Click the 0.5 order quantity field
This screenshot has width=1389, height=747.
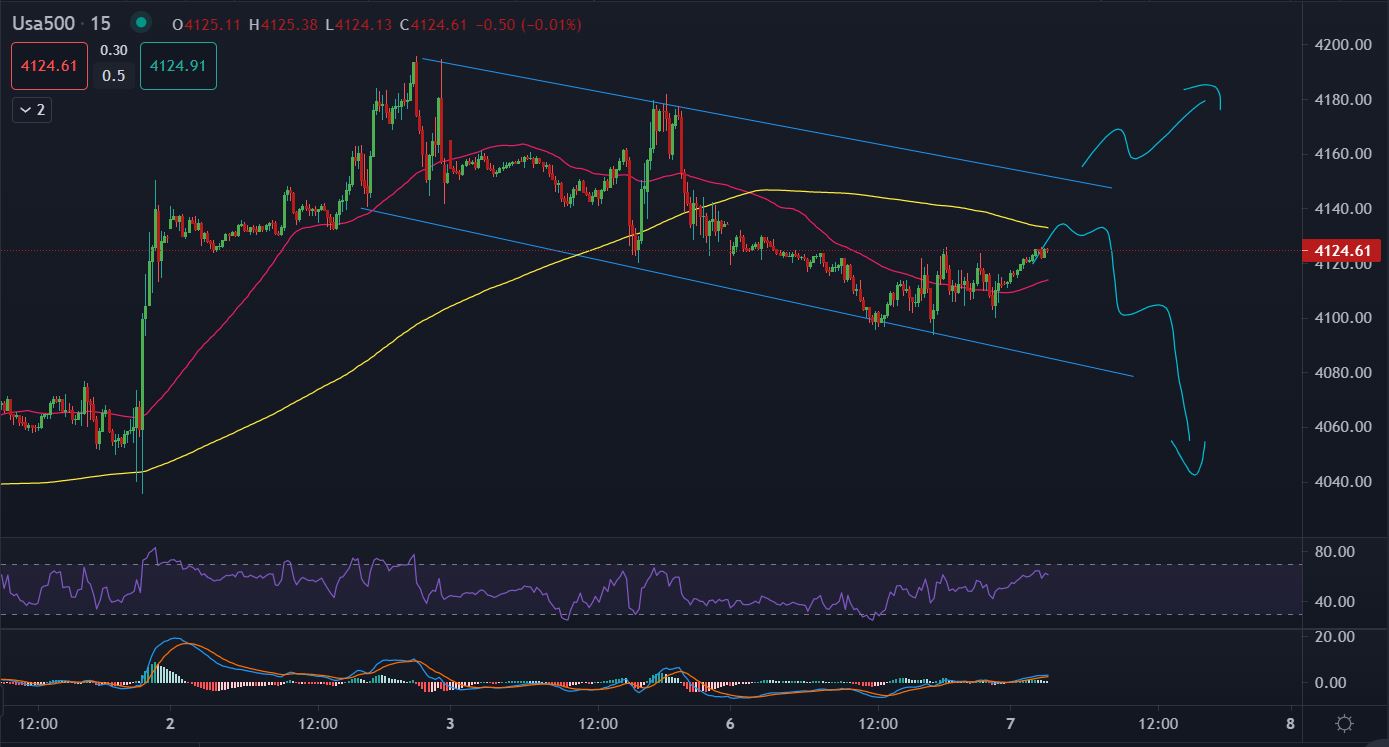(114, 76)
